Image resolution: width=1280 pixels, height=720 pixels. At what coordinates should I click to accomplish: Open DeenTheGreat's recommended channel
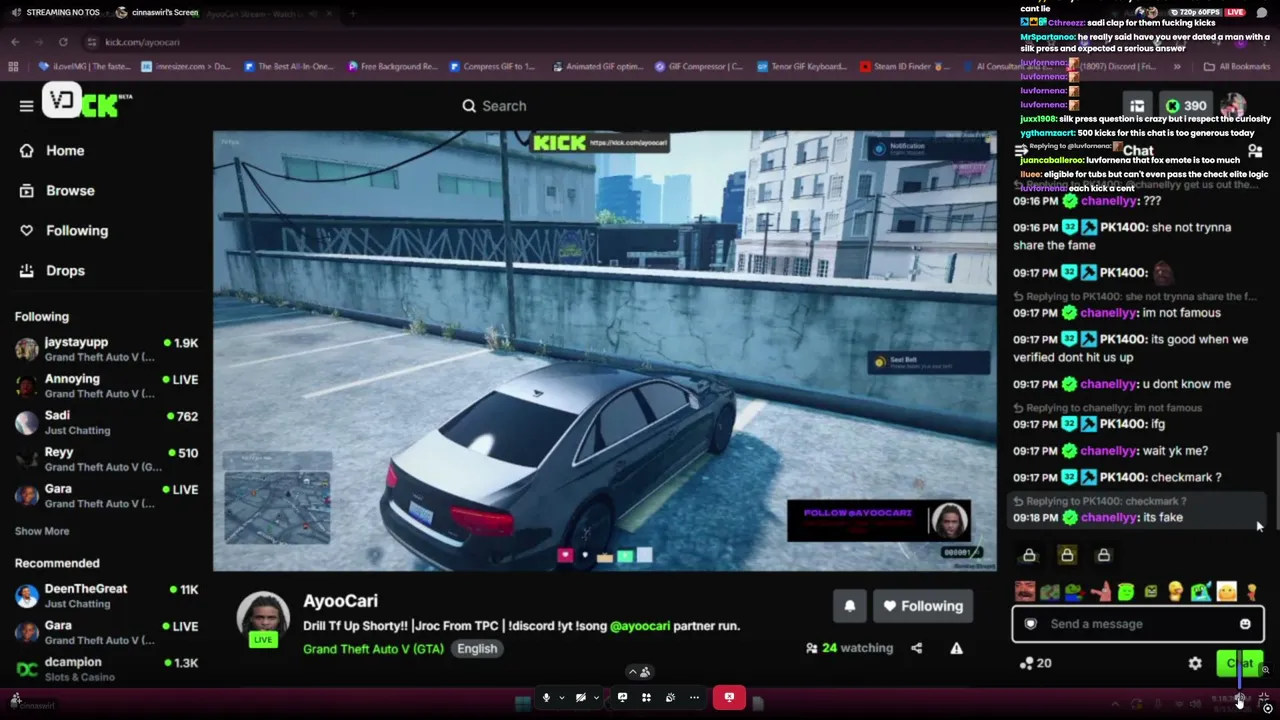(106, 596)
